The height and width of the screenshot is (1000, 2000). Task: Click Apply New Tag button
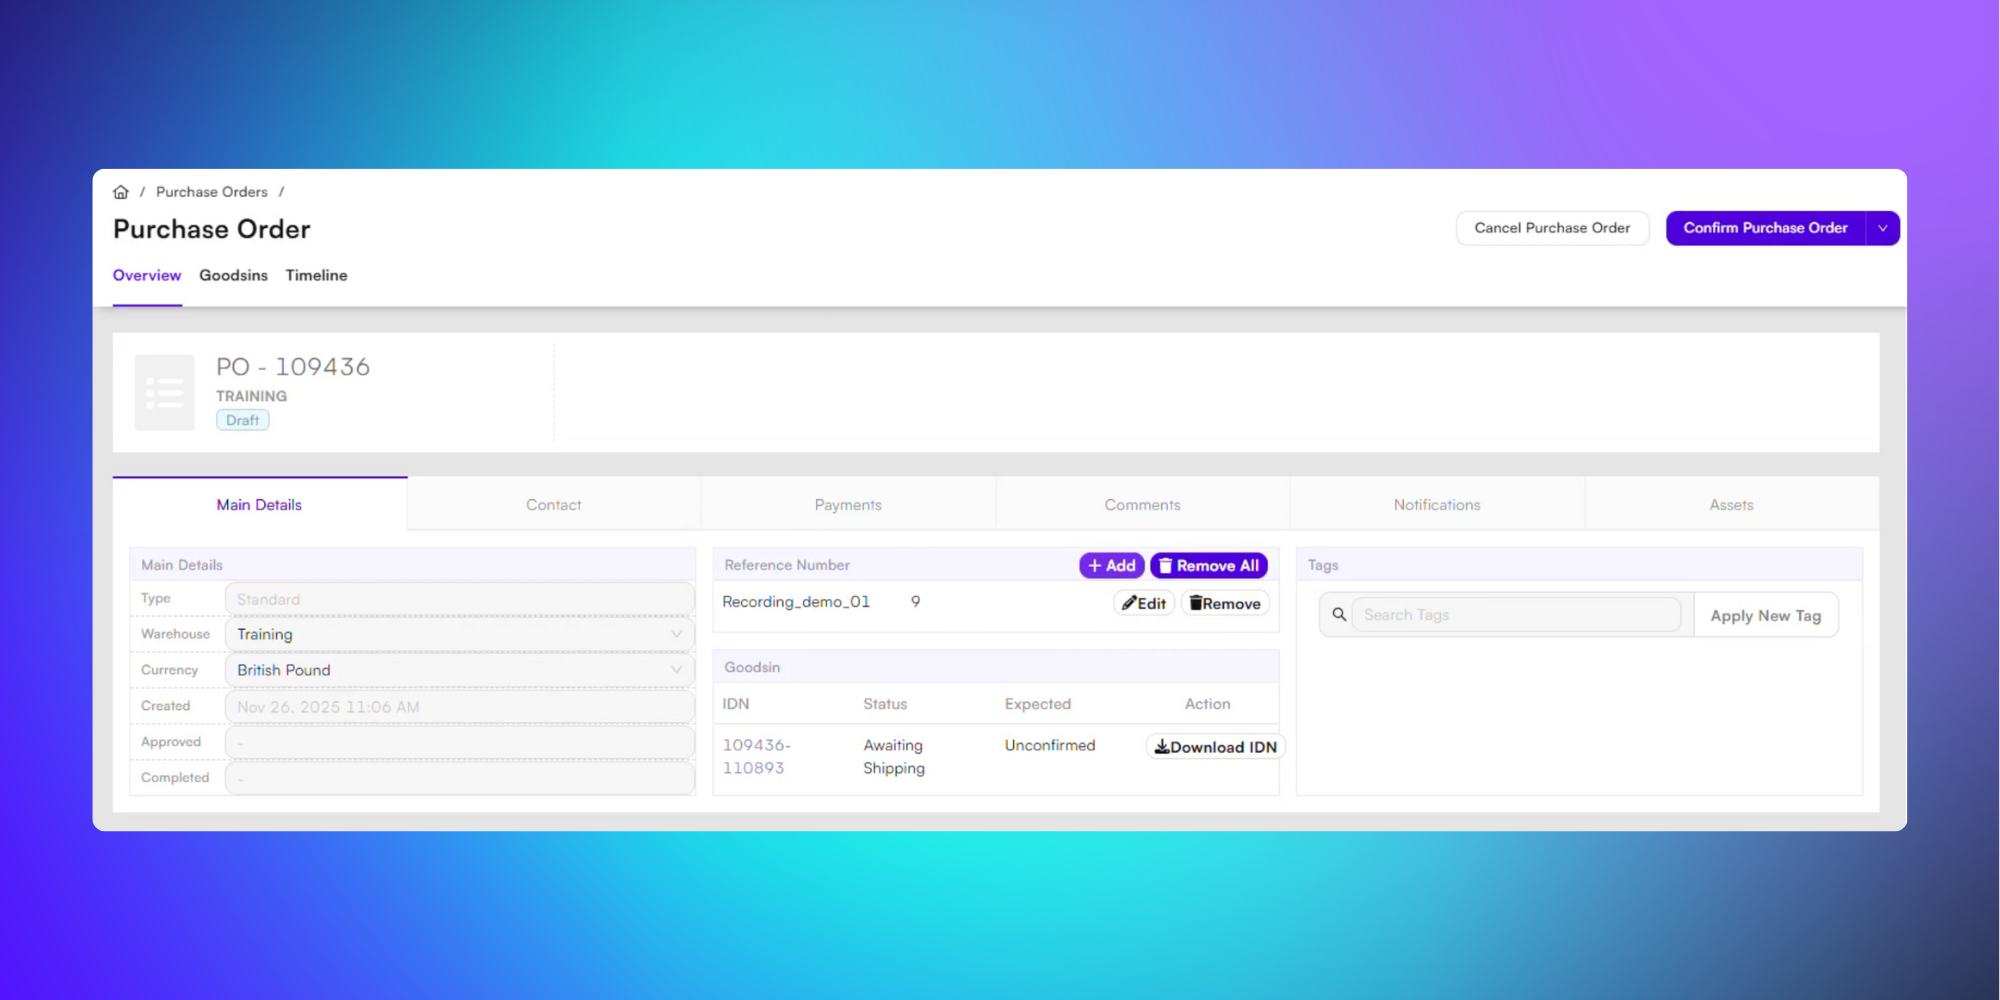coord(1766,616)
